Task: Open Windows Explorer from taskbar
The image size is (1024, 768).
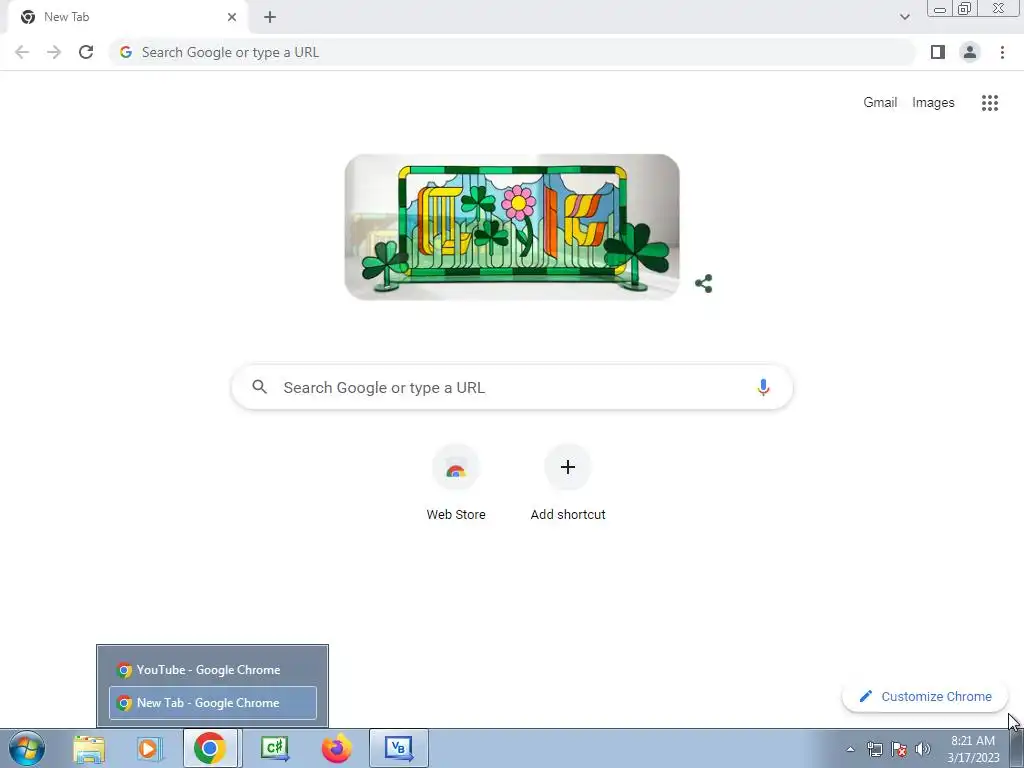Action: click(89, 748)
